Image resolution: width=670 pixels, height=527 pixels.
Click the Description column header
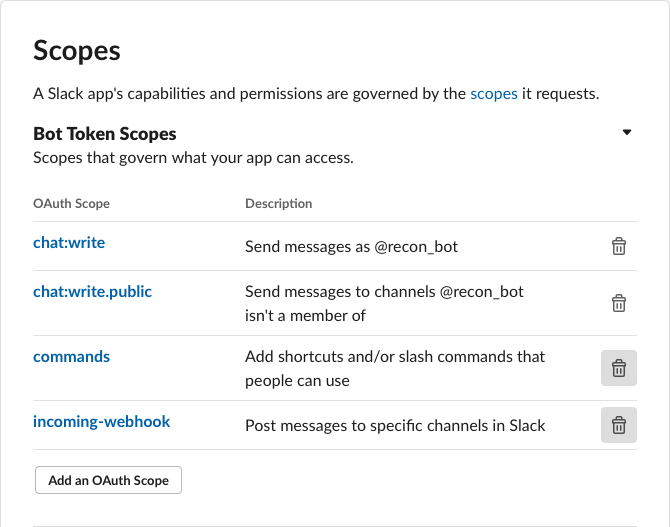[278, 203]
